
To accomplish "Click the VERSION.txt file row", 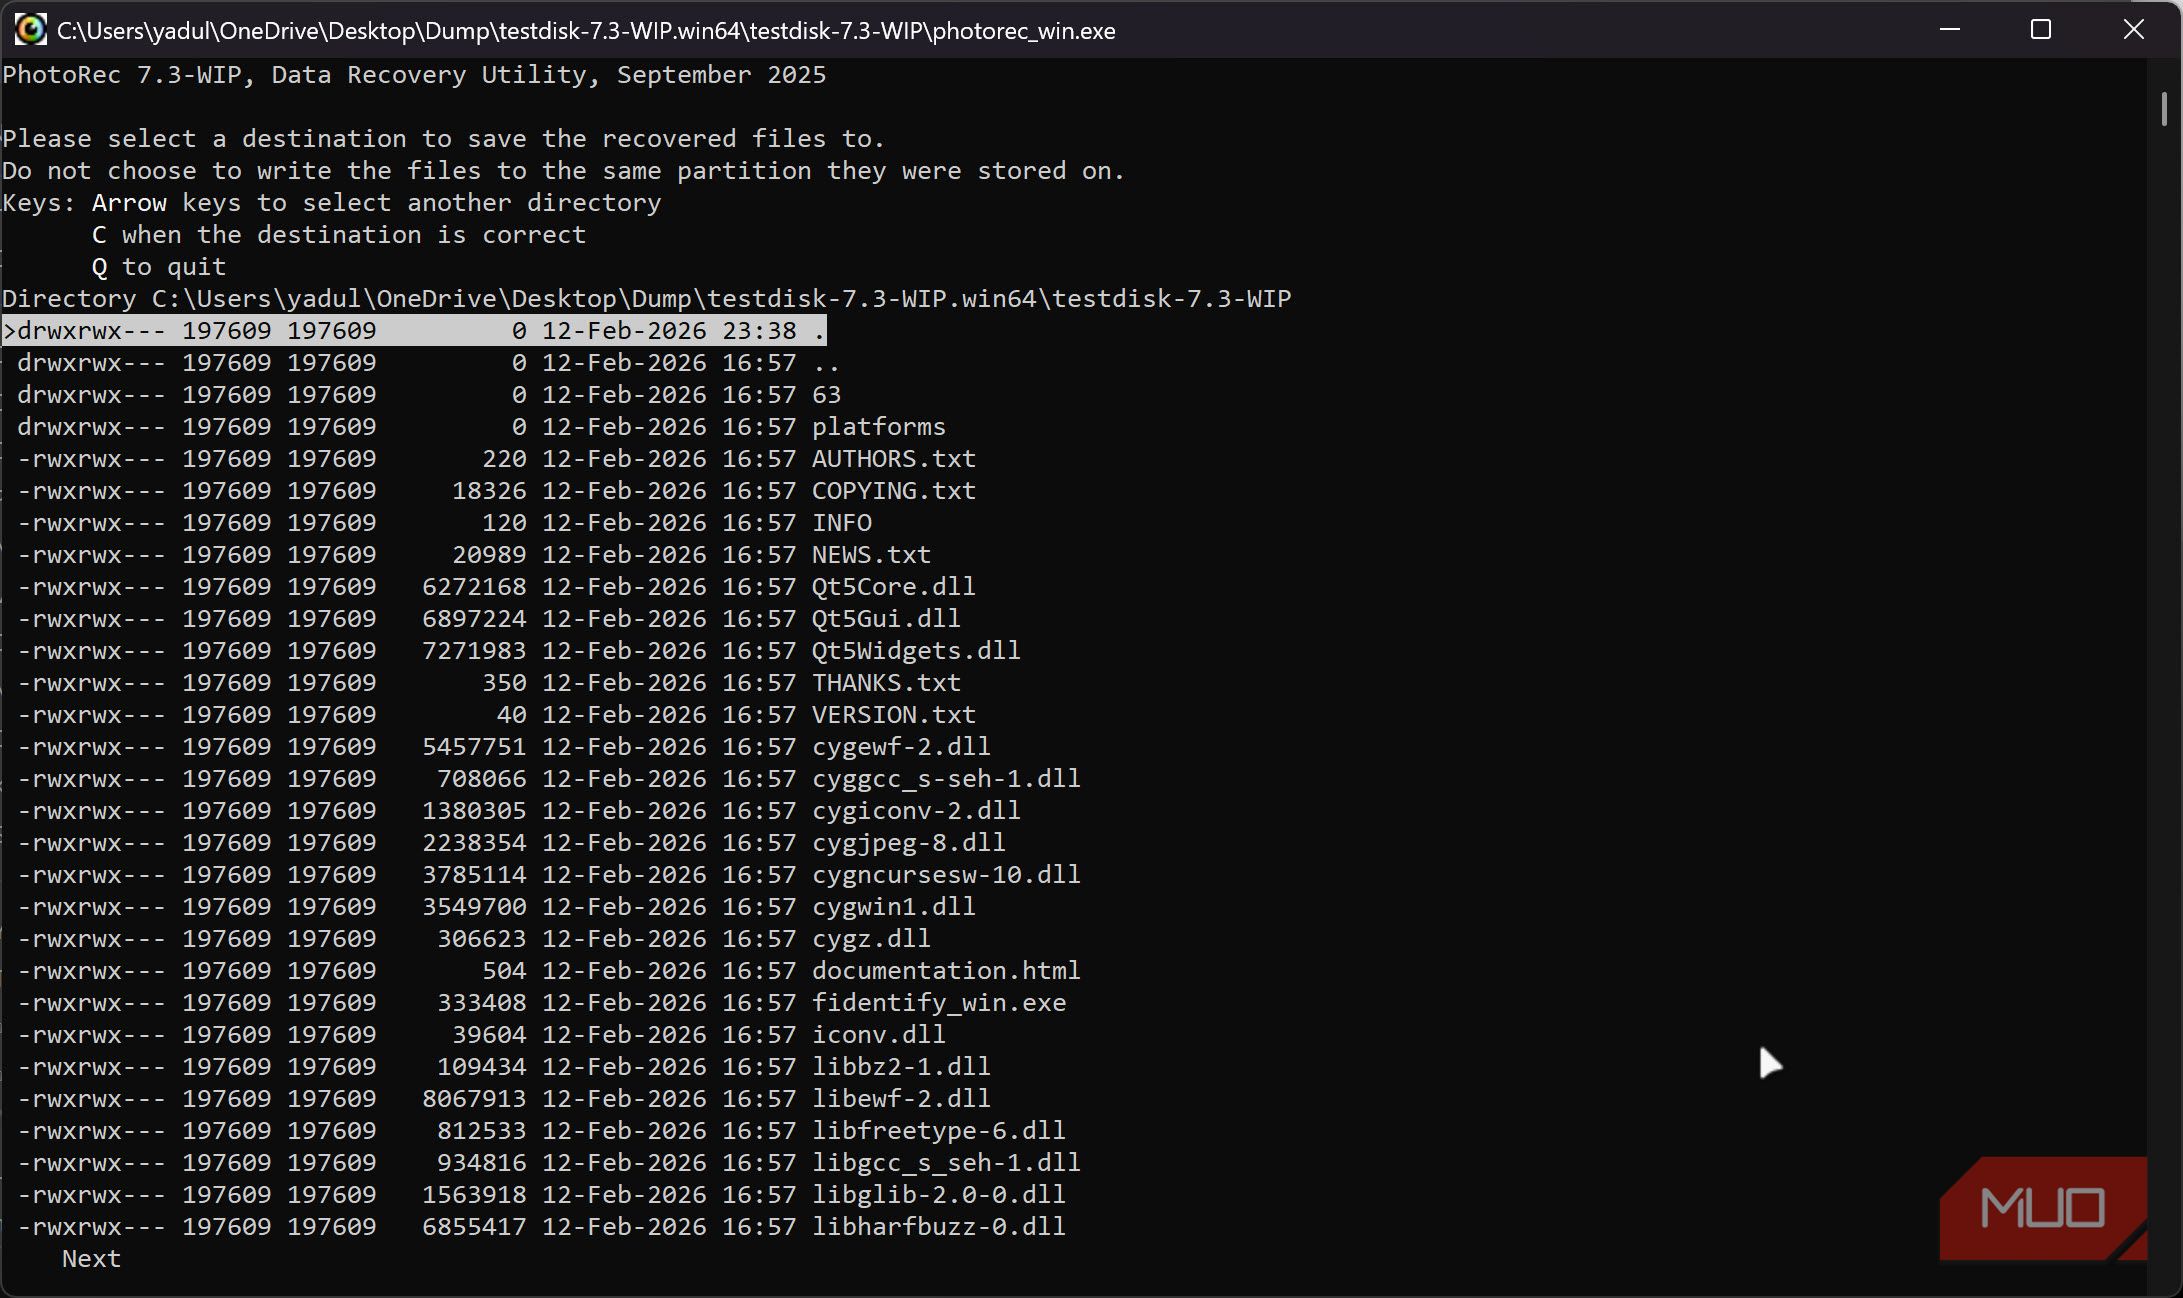I will (496, 715).
